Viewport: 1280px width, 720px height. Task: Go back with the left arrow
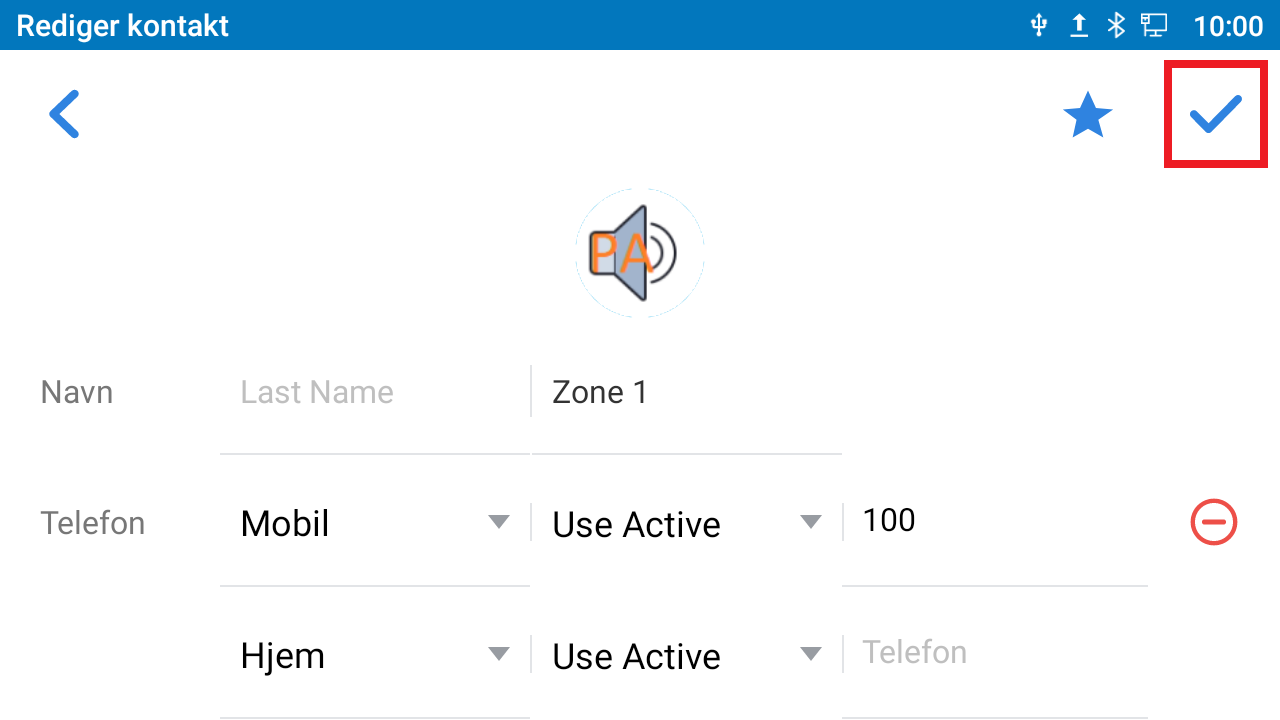[64, 114]
